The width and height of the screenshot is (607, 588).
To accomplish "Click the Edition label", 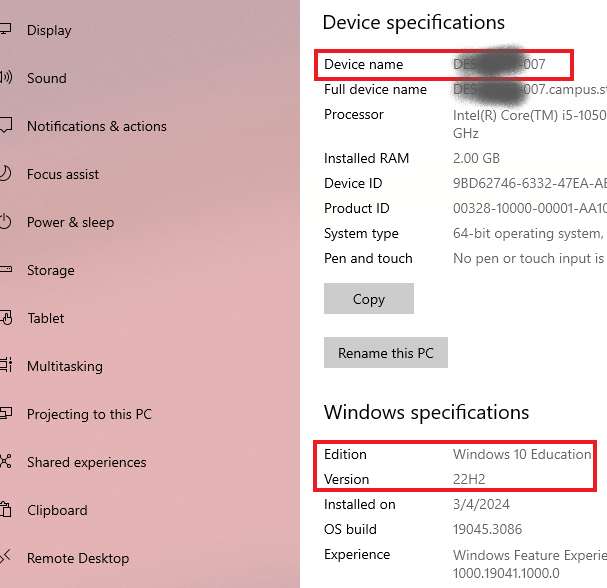I will pos(345,454).
